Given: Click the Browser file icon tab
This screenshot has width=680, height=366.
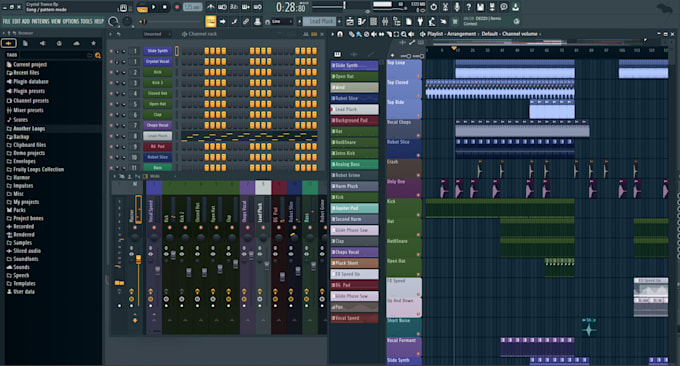Looking at the screenshot, I should click(x=25, y=43).
